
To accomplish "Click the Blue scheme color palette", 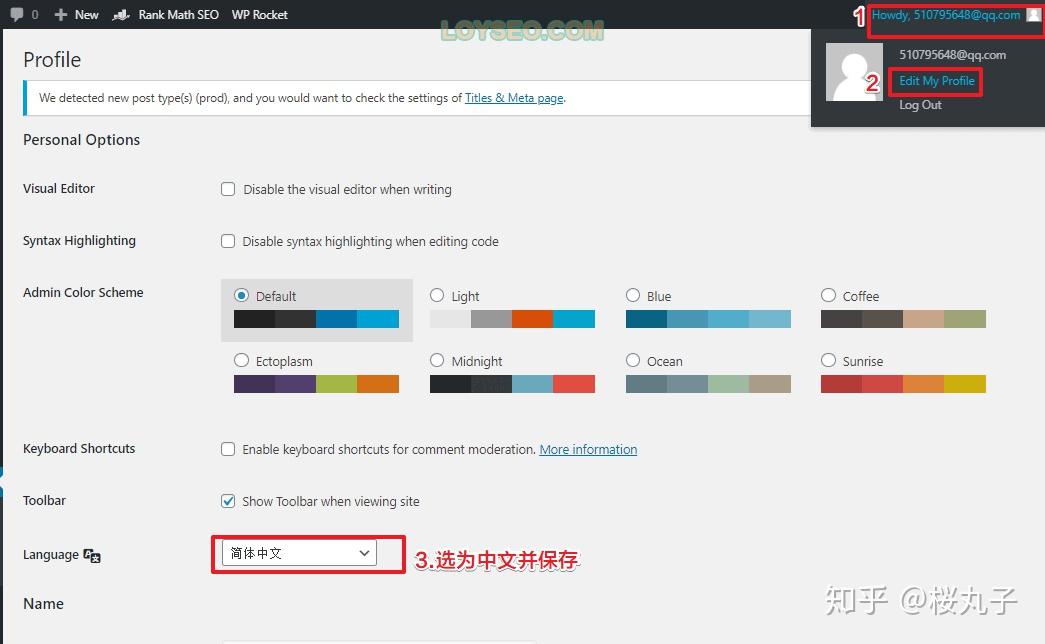I will point(708,319).
